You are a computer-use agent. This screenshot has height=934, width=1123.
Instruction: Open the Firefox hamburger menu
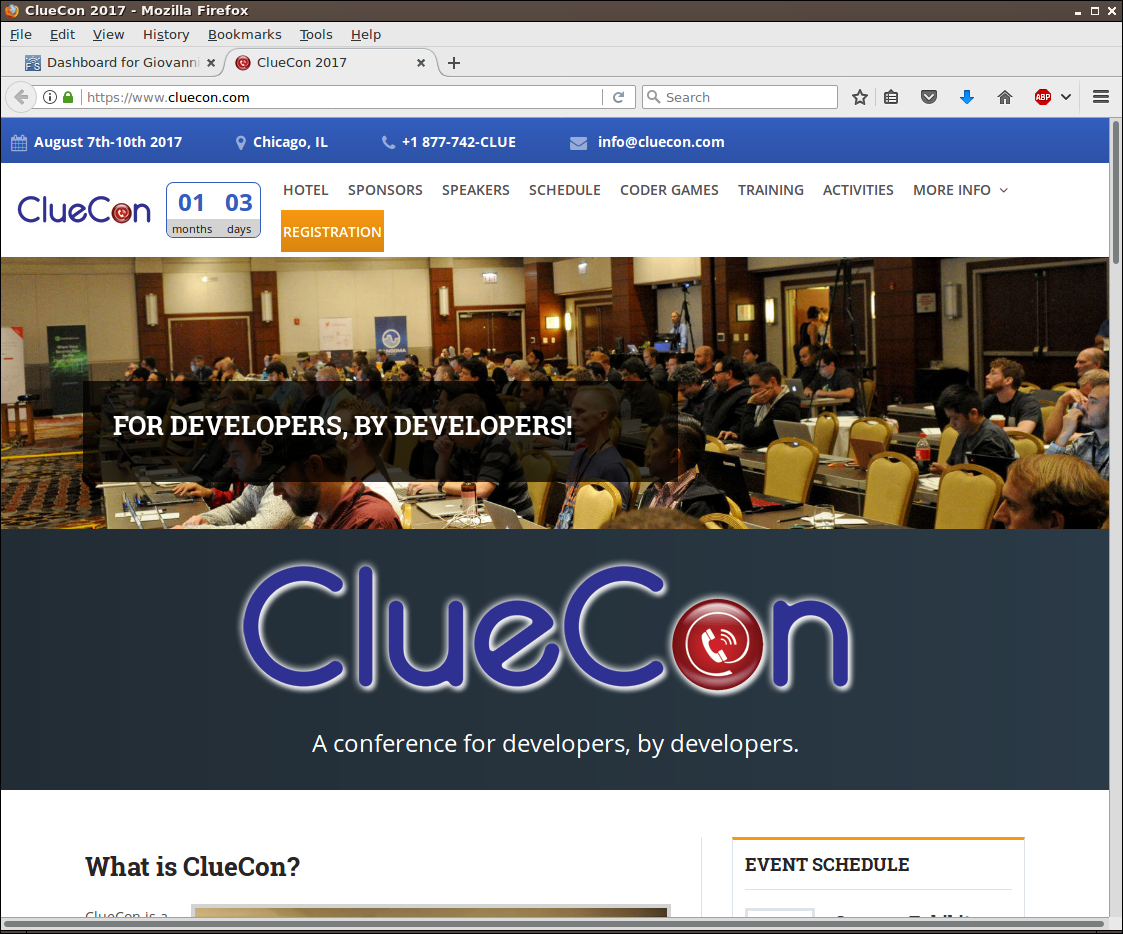[x=1101, y=97]
